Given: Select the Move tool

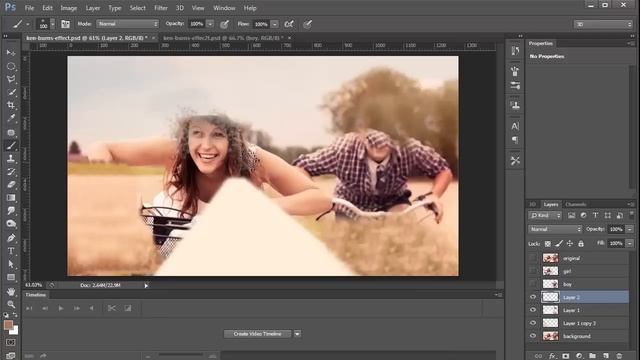Looking at the screenshot, I should click(11, 53).
